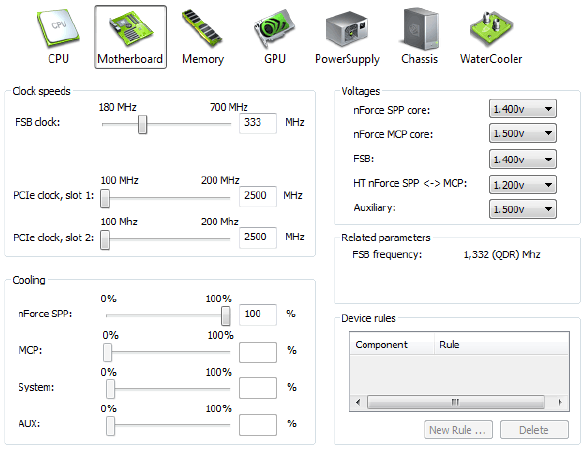This screenshot has height=450, width=585.
Task: Click the nForce SPP cooling slider handle
Action: pyautogui.click(x=225, y=316)
